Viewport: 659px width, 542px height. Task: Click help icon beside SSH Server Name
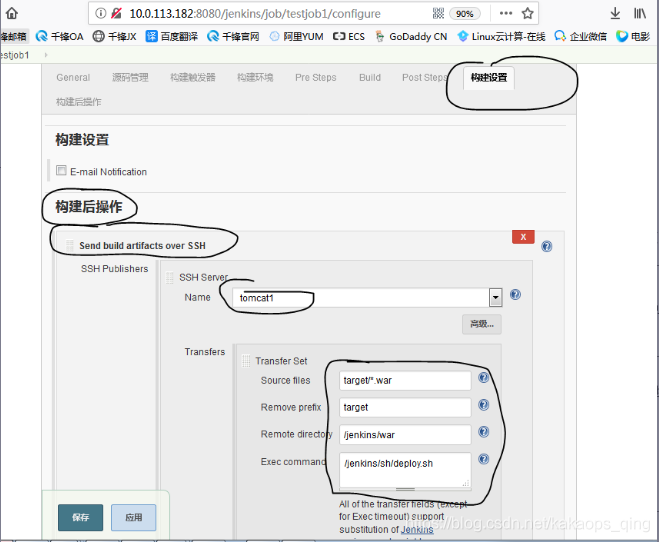tap(515, 295)
